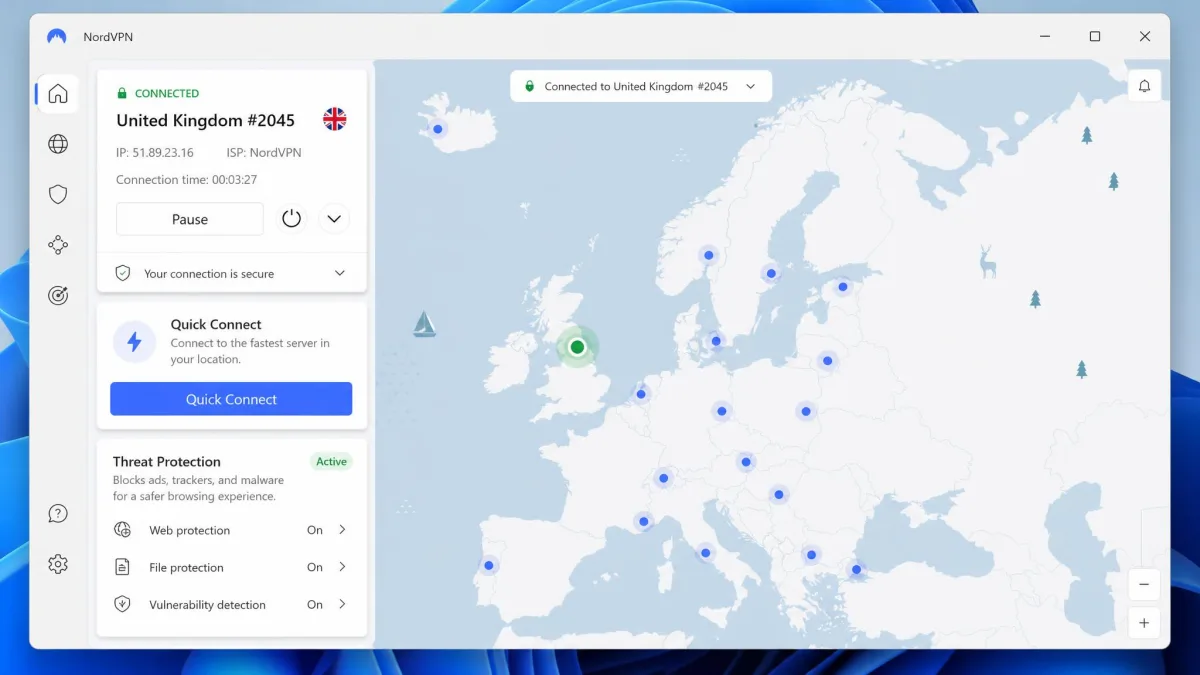The width and height of the screenshot is (1200, 675).
Task: Click the United Kingdom flag icon
Action: [x=334, y=119]
